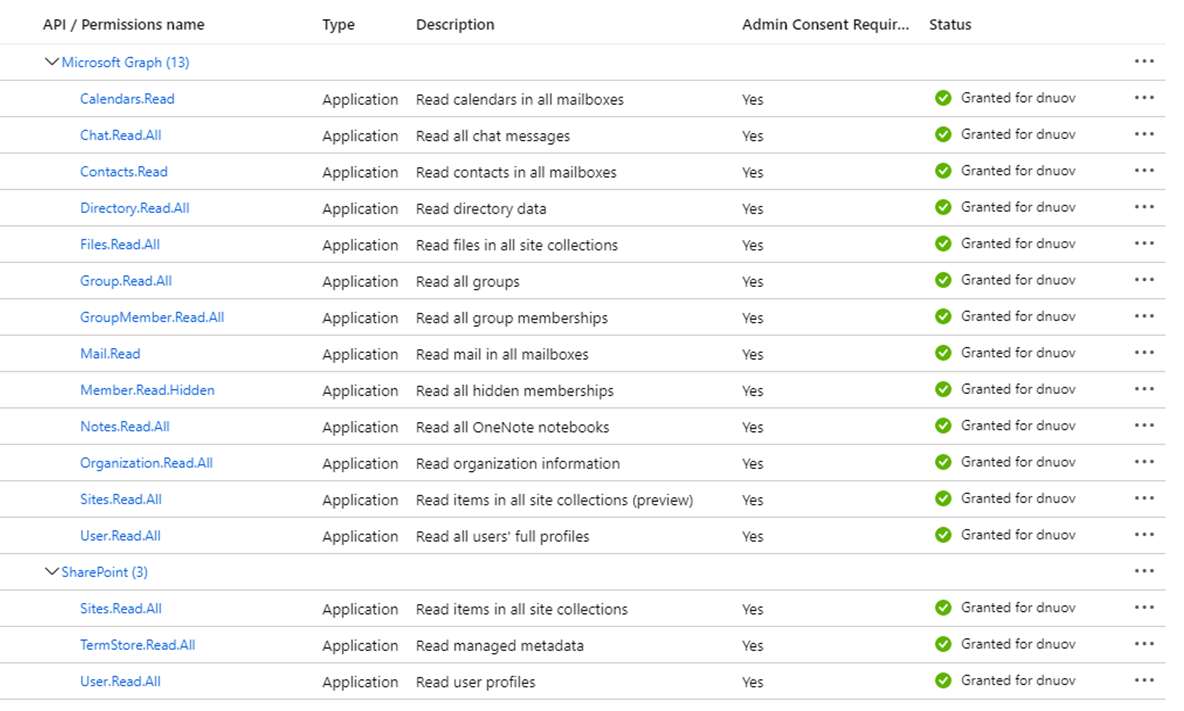Open the Mail.Read permission

[x=110, y=353]
